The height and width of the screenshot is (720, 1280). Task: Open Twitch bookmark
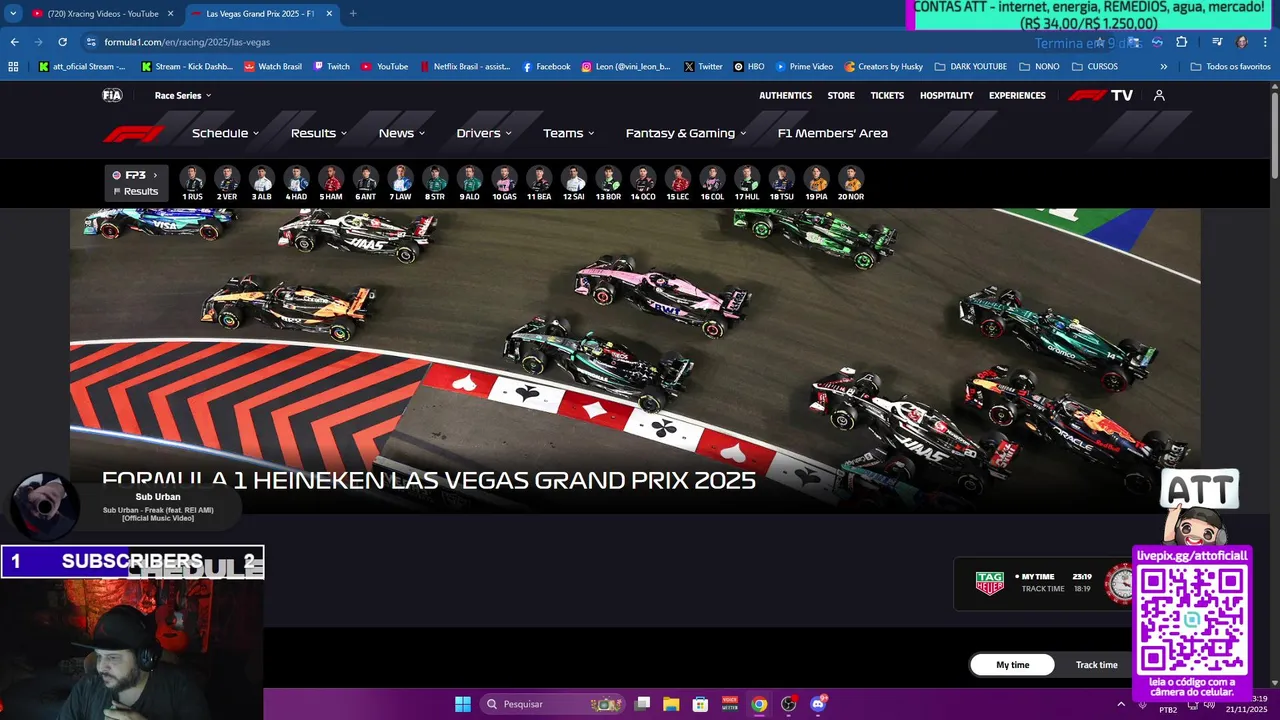331,66
